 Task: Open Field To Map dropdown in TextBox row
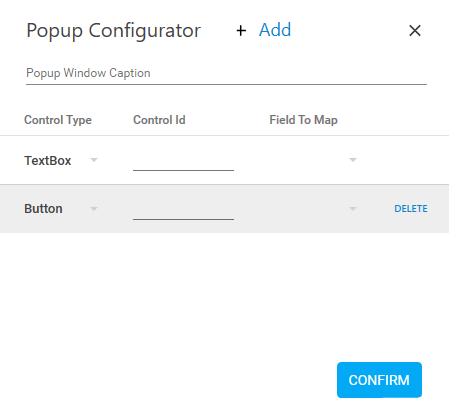[353, 160]
